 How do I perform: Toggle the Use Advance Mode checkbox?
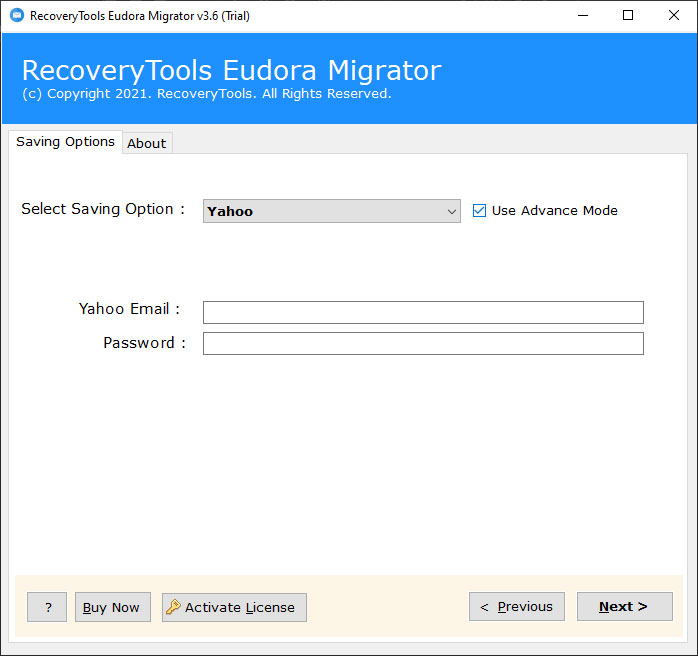(x=479, y=211)
